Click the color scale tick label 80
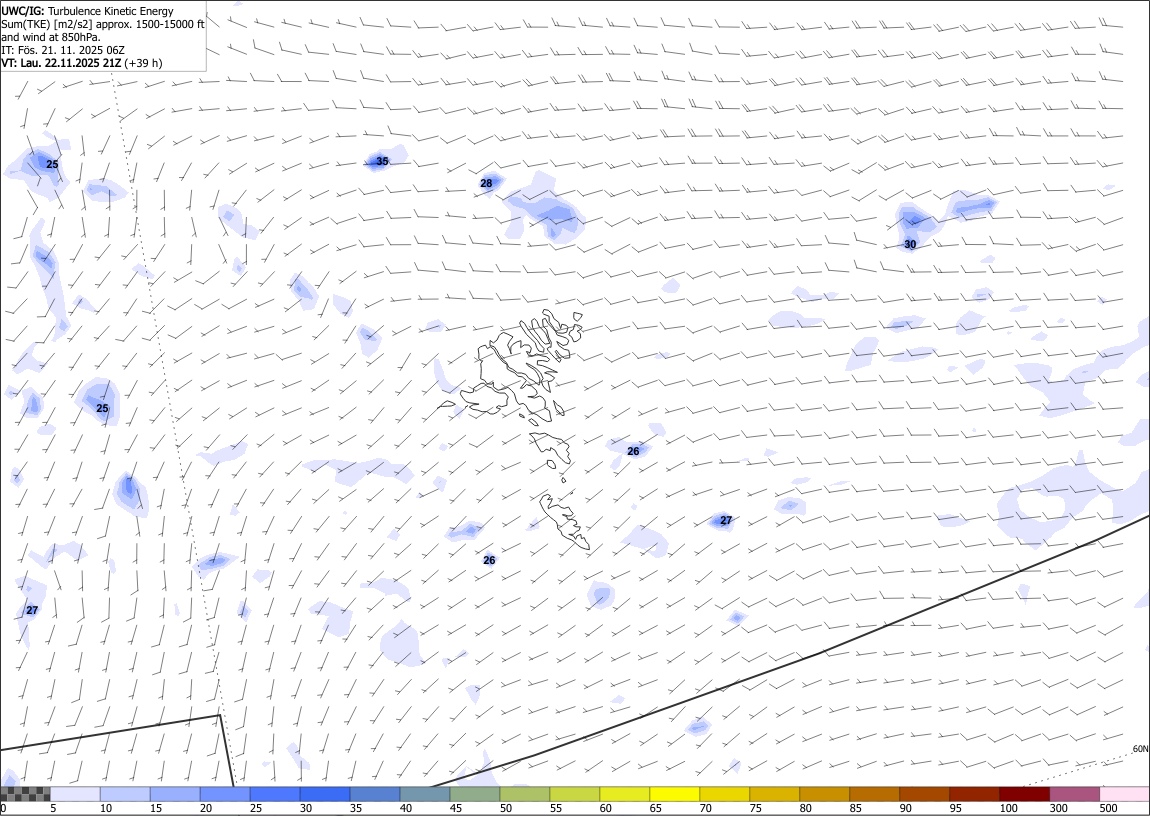 pyautogui.click(x=805, y=808)
